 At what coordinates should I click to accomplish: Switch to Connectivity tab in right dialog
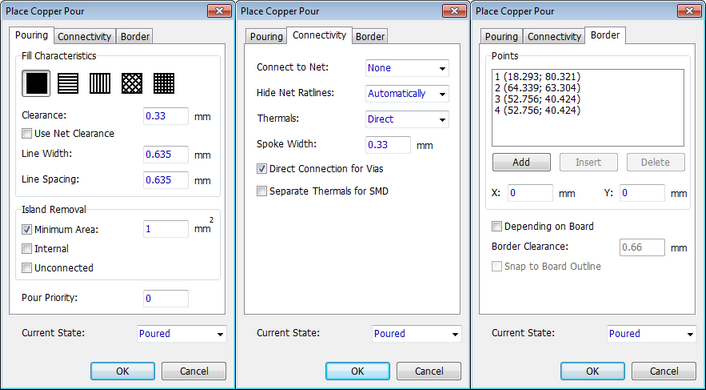[x=554, y=36]
